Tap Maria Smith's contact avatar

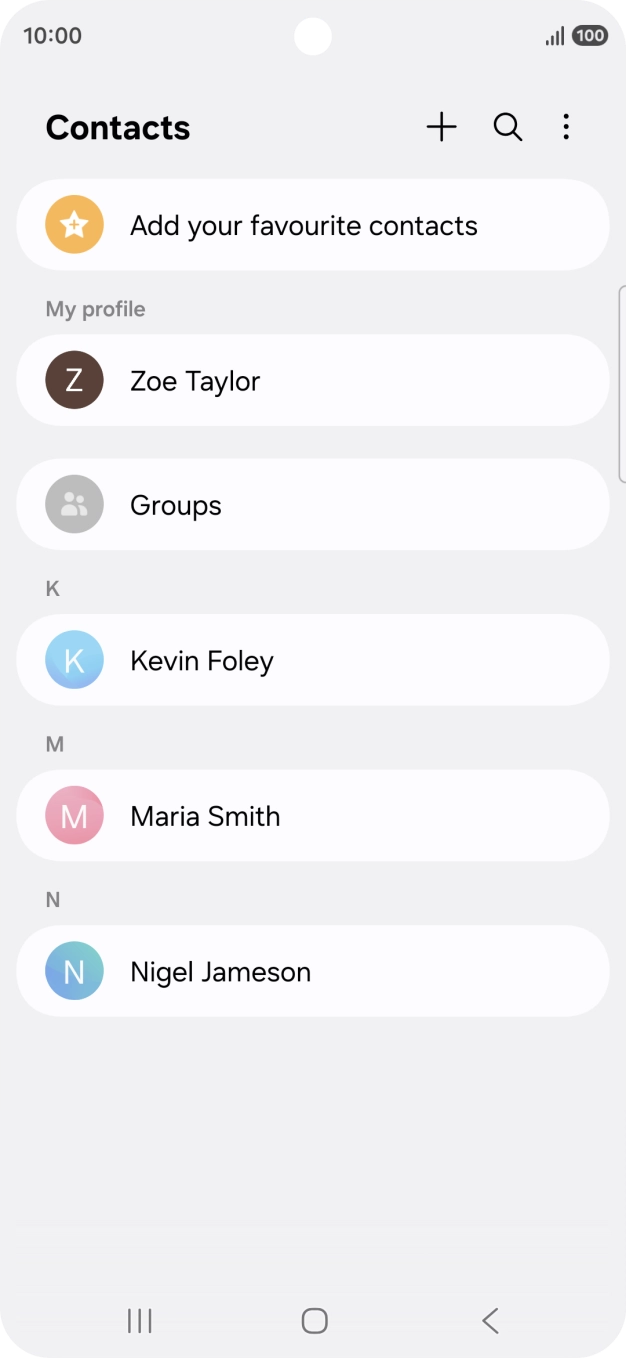click(73, 815)
